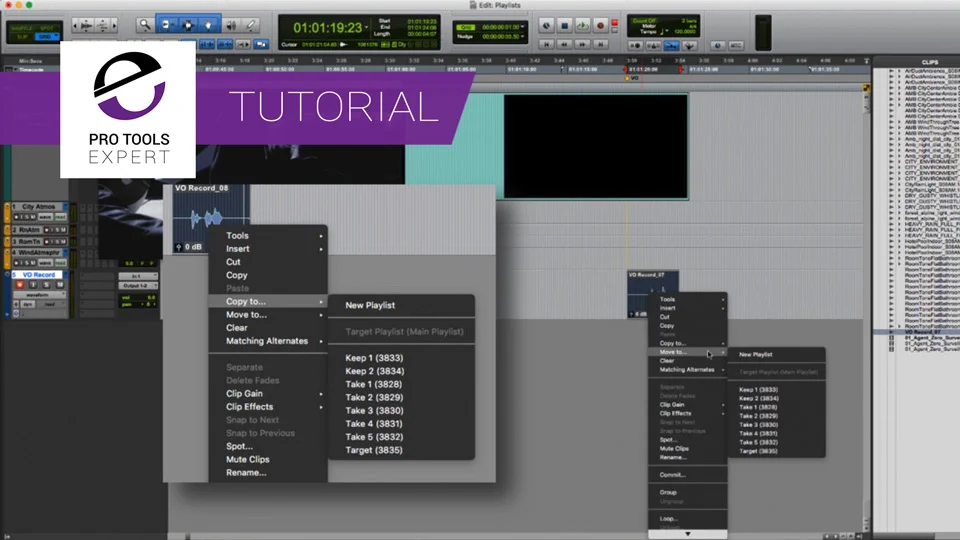
Task: Open the Output 1-2 selector
Action: pyautogui.click(x=138, y=286)
